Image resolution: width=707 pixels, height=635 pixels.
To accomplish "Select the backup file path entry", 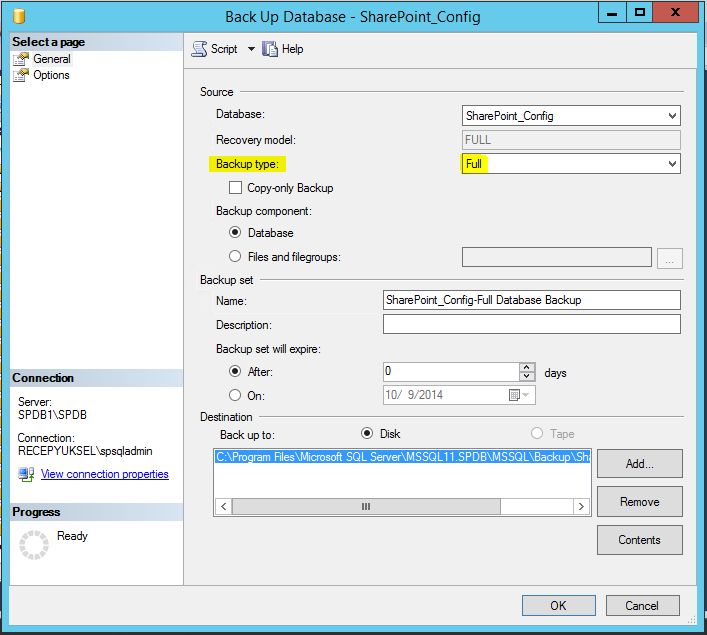I will 402,457.
